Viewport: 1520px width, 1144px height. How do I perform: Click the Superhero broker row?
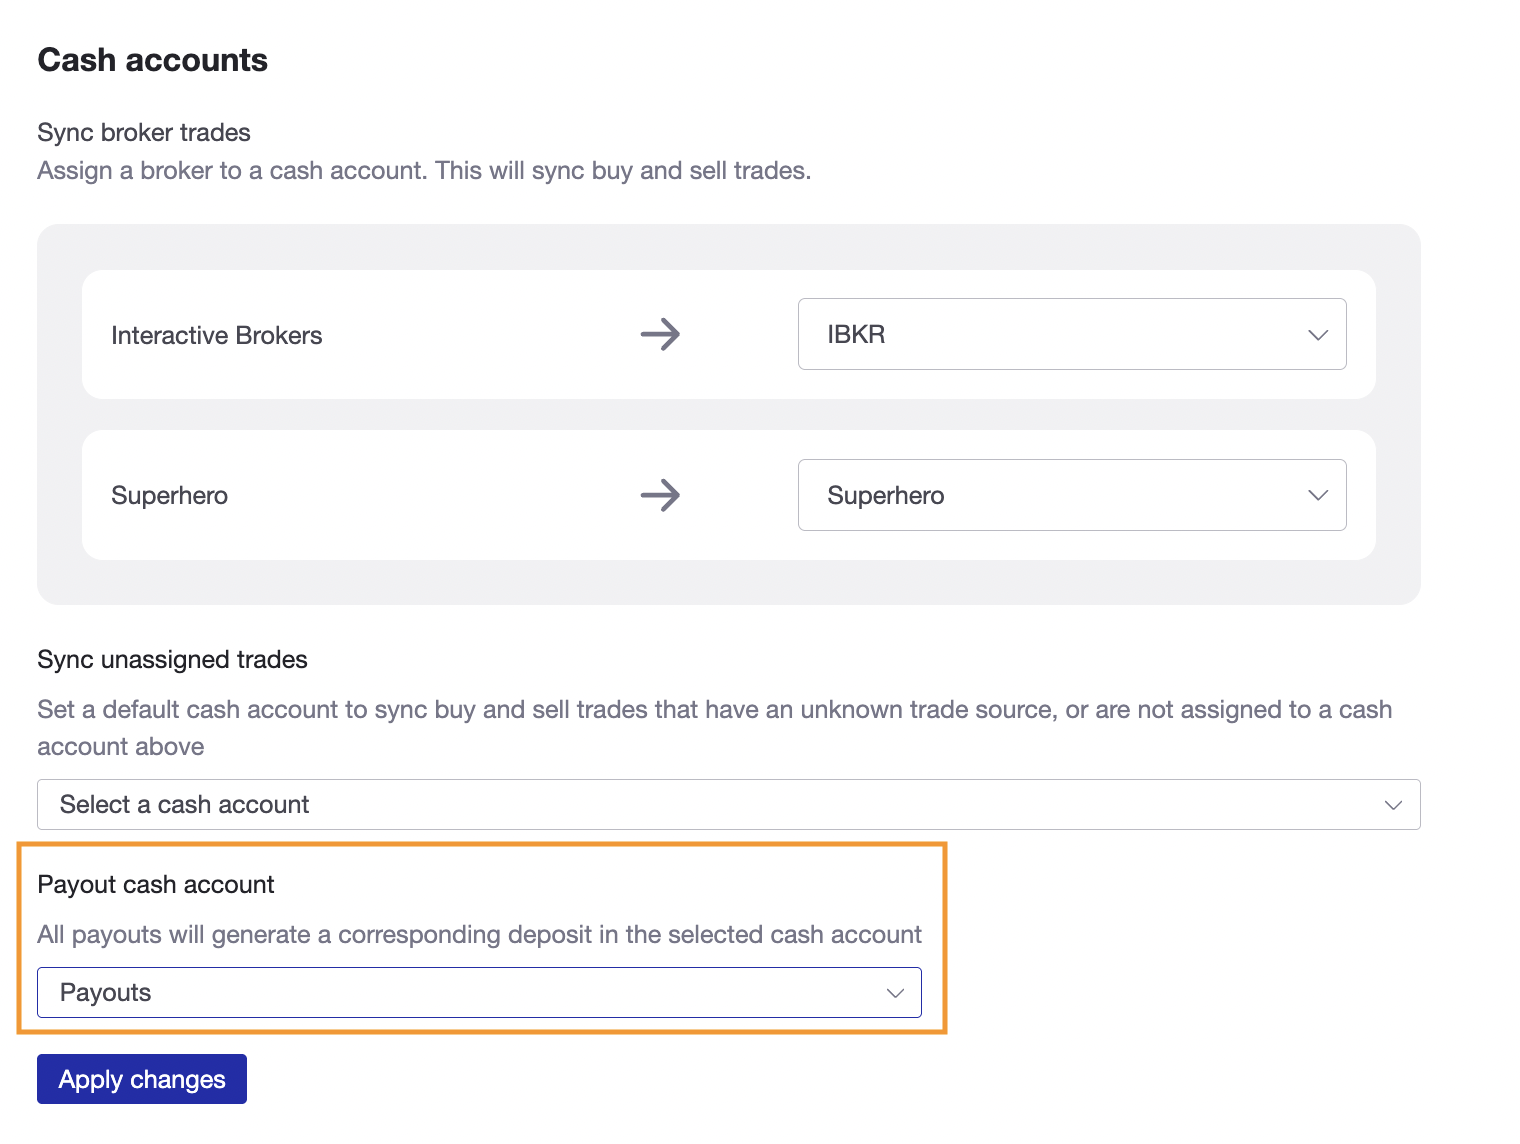(169, 495)
